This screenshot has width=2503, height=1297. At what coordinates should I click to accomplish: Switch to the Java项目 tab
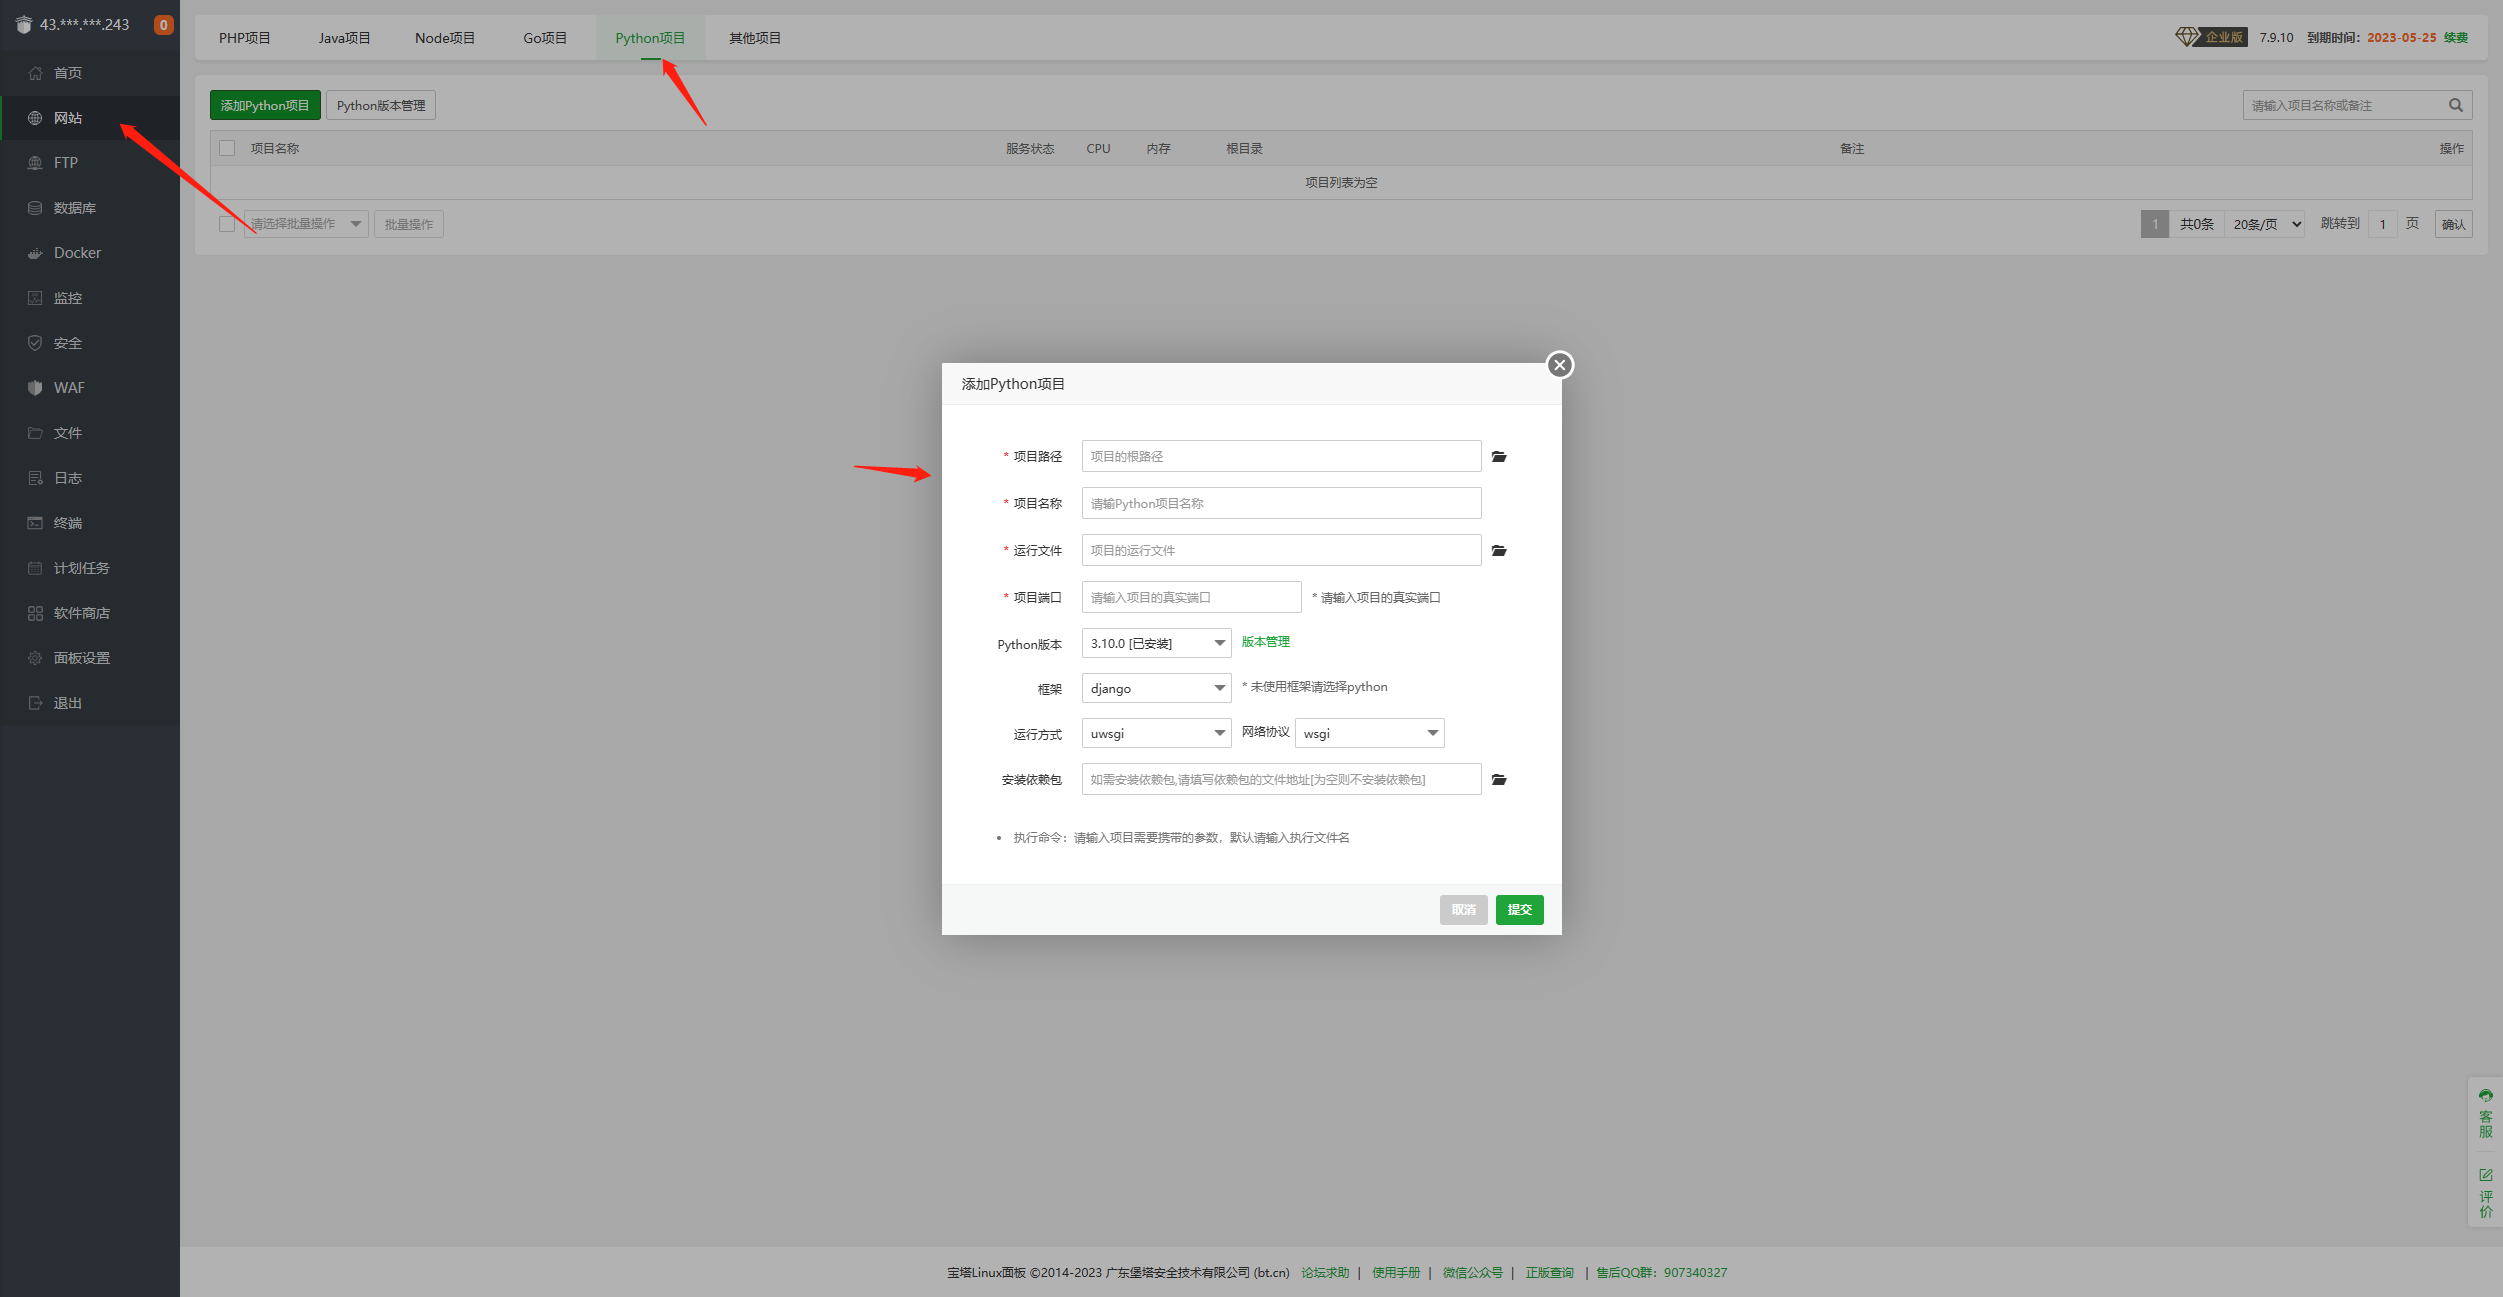click(x=345, y=38)
